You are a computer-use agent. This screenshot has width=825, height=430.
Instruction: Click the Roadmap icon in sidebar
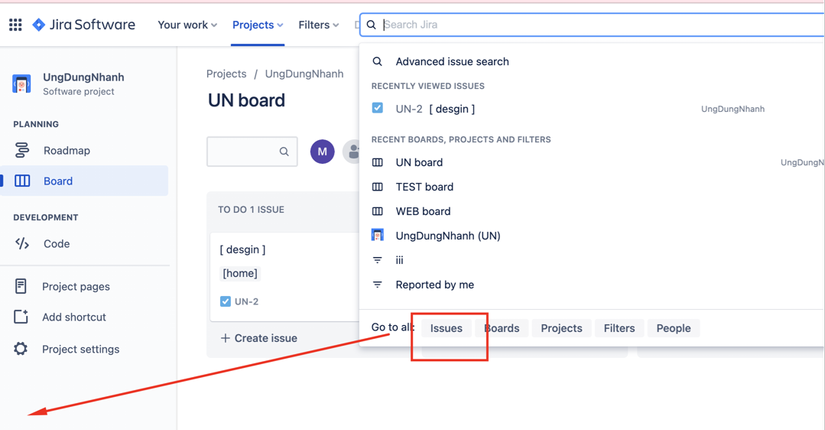(x=22, y=150)
